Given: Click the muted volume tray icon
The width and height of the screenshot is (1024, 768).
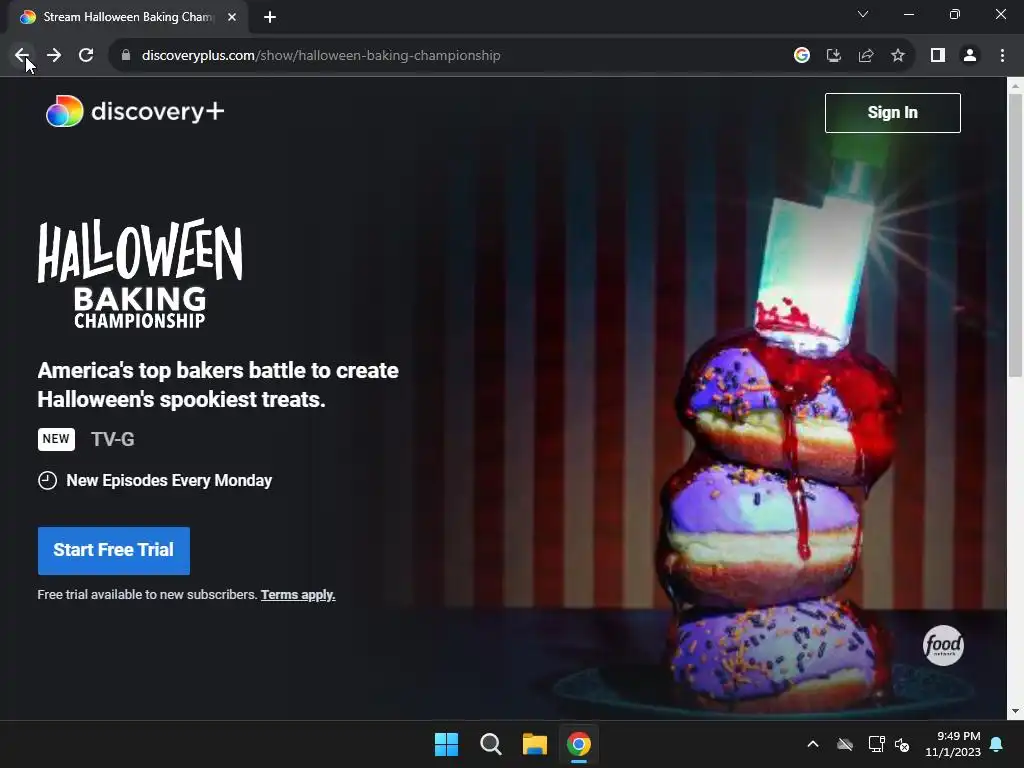Looking at the screenshot, I should (x=902, y=744).
